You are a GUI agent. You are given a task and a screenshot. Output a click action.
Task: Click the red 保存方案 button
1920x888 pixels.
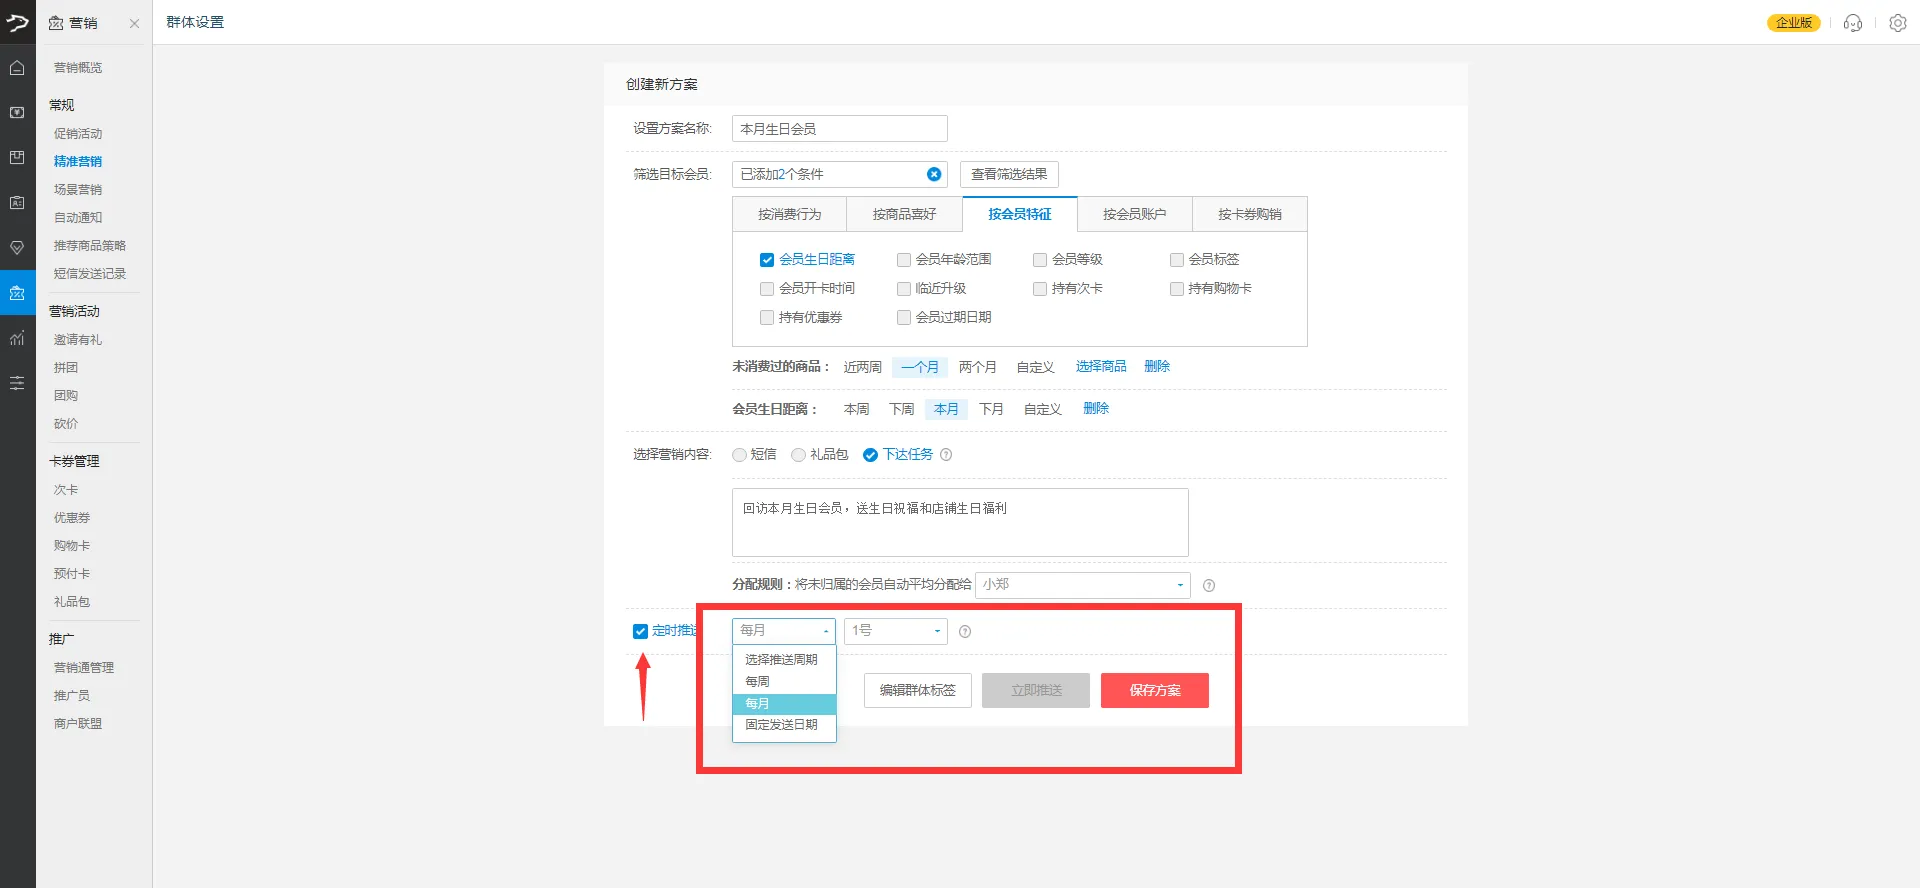point(1154,690)
